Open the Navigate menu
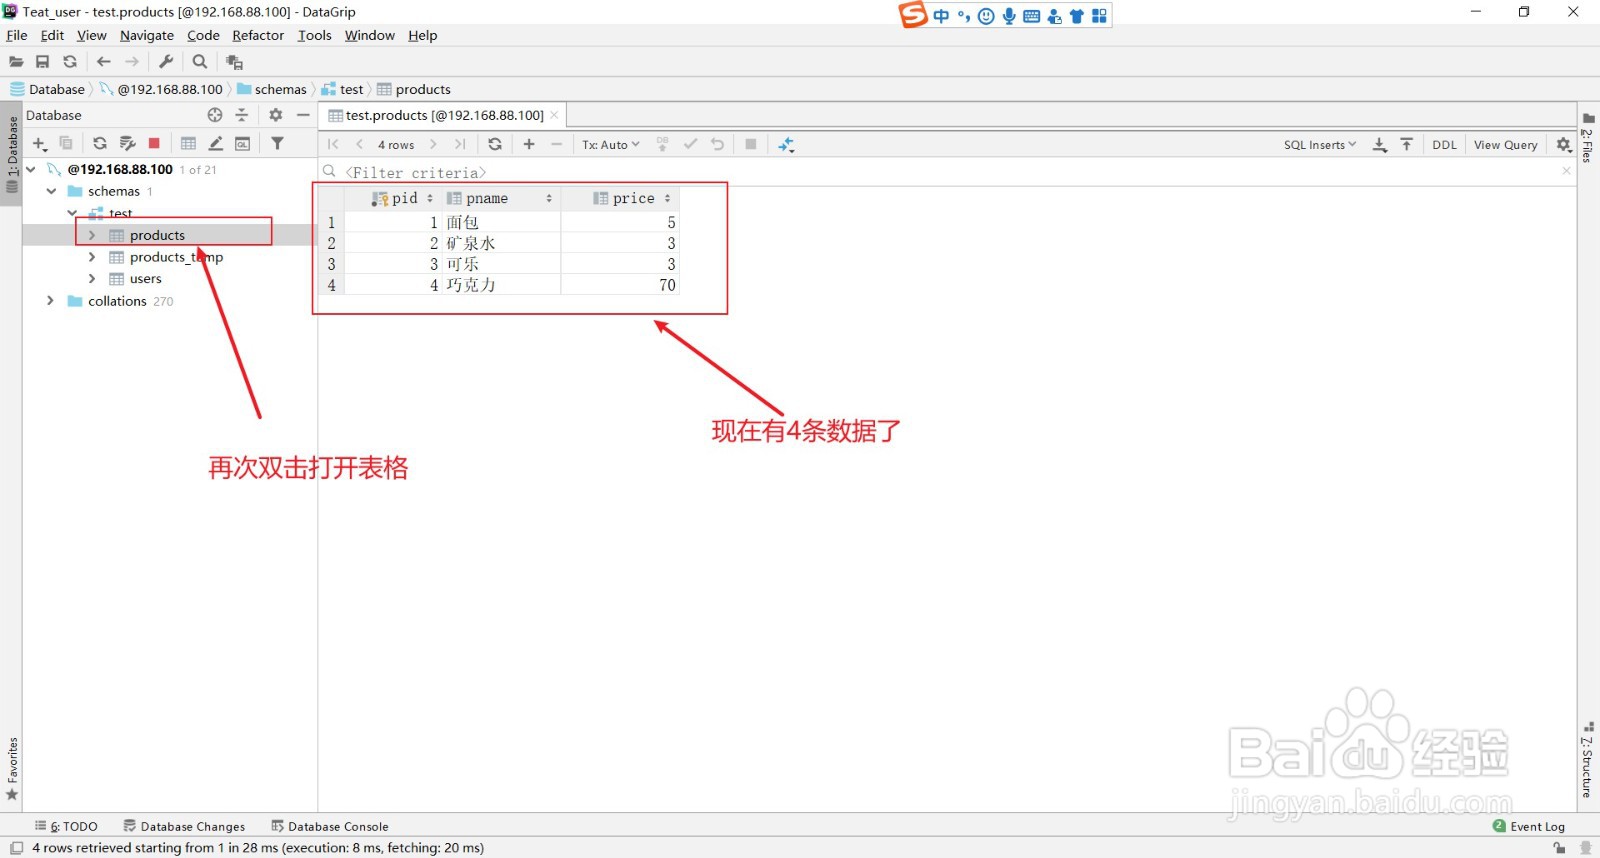 (x=147, y=35)
